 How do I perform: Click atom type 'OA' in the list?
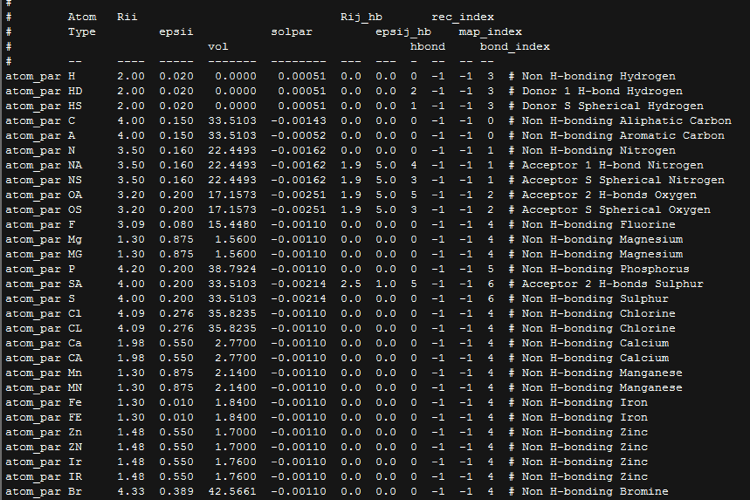[x=75, y=195]
